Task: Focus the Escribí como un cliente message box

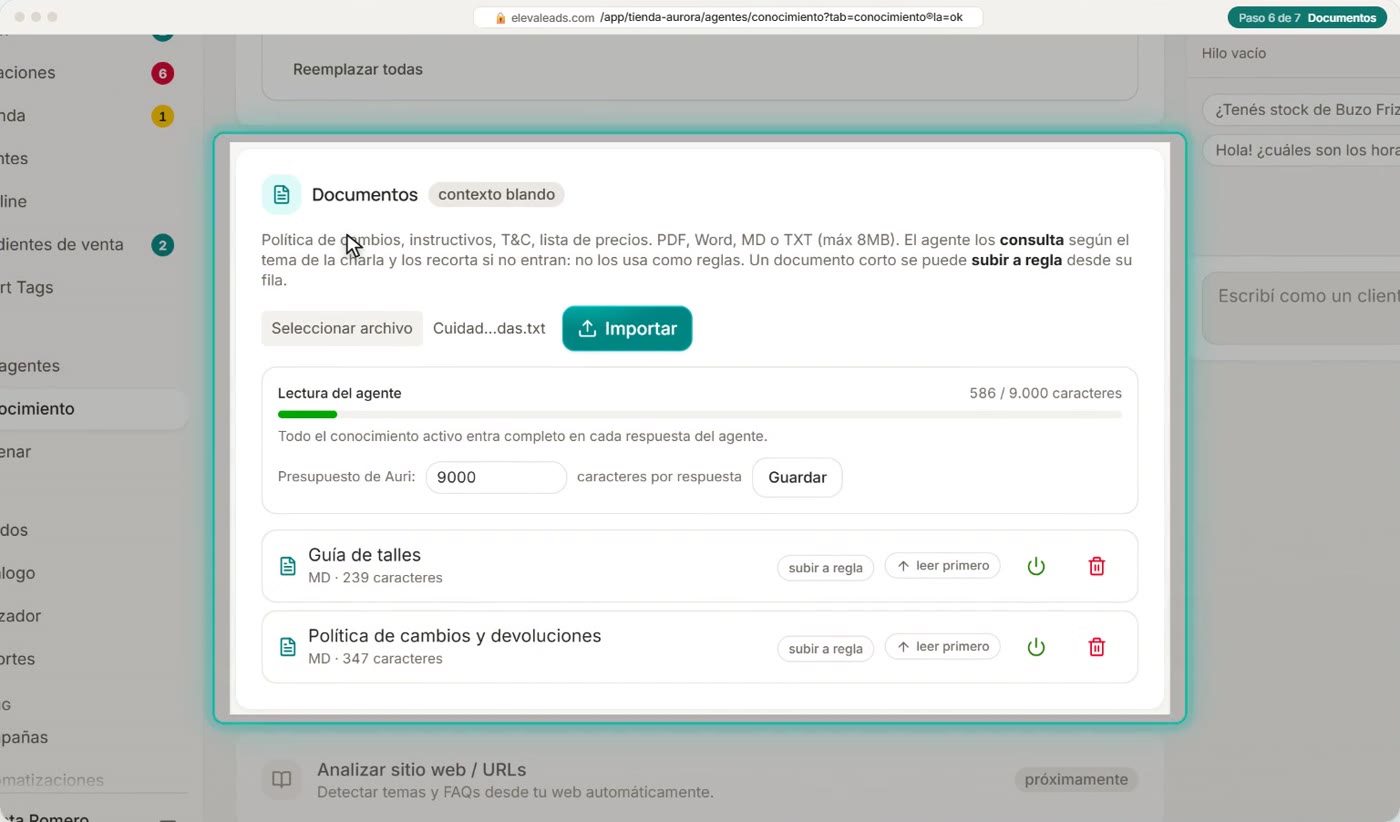Action: pyautogui.click(x=1301, y=308)
